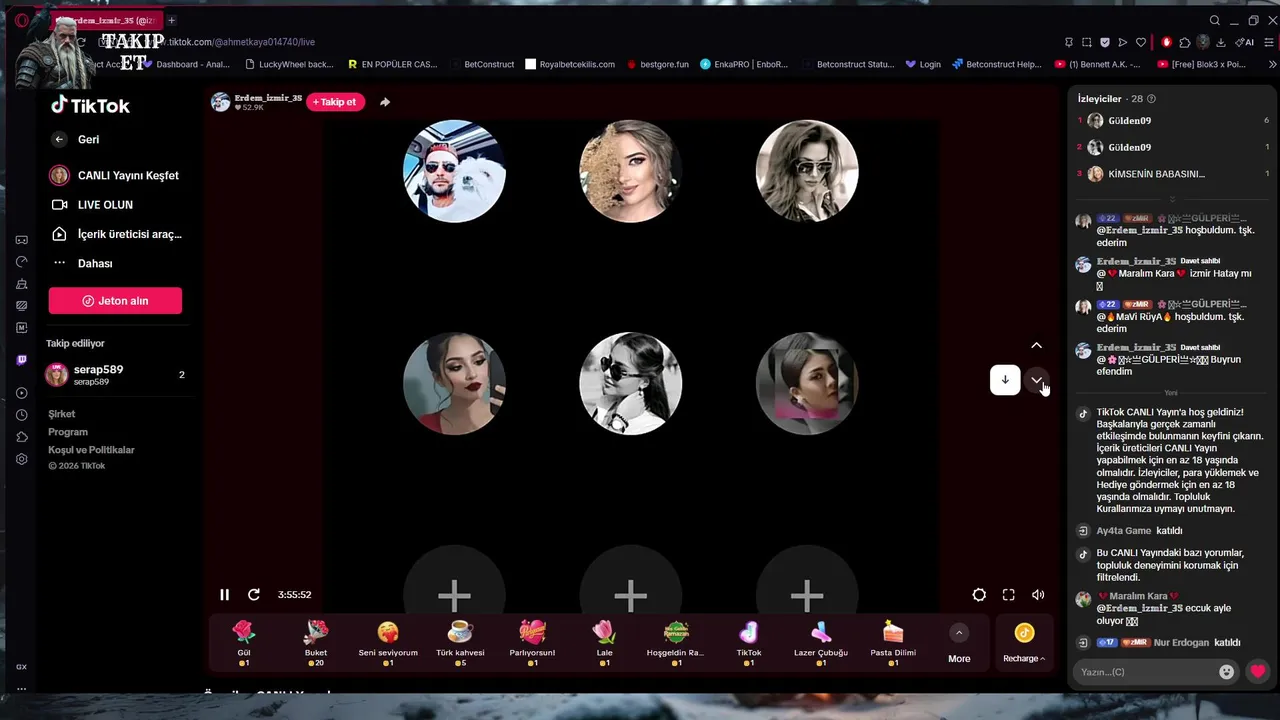Send the Türk kahvesi gift
1280x720 pixels.
coord(460,642)
